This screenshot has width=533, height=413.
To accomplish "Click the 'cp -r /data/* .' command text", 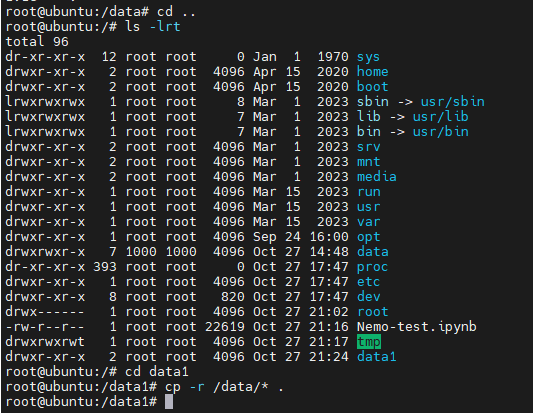I will click(224, 387).
